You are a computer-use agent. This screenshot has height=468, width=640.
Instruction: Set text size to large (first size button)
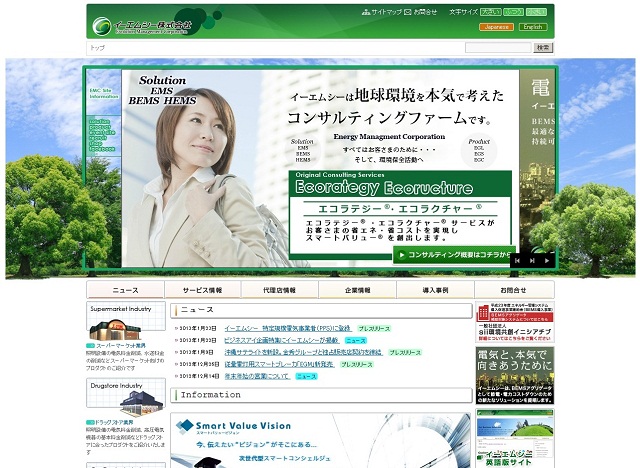click(491, 12)
